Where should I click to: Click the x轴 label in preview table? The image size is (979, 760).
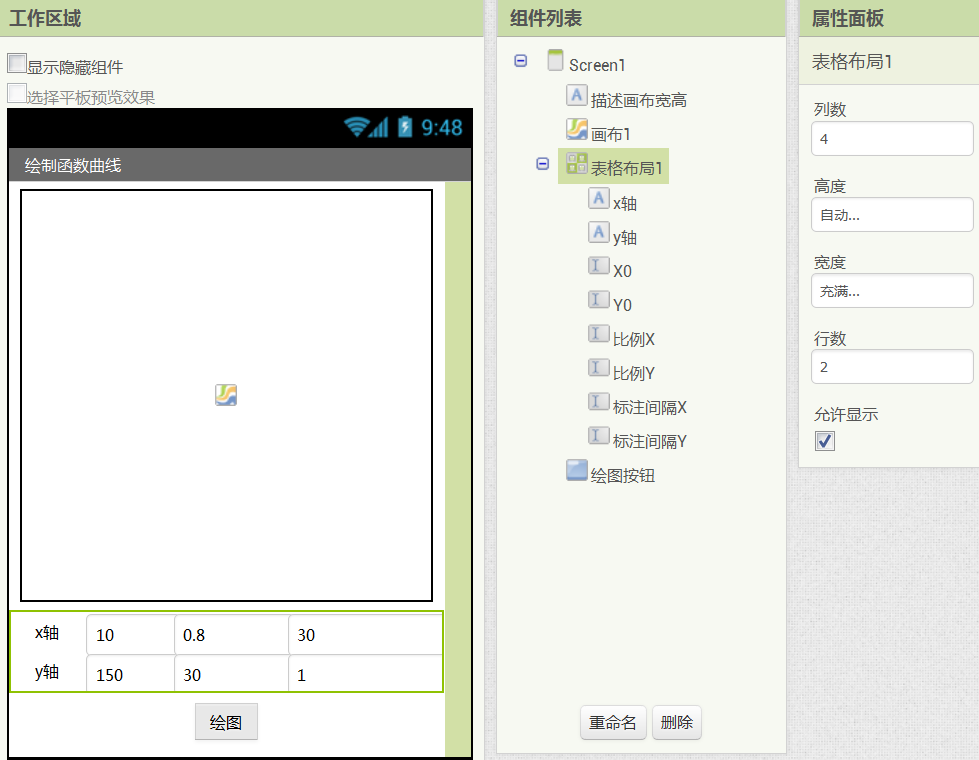[x=47, y=633]
